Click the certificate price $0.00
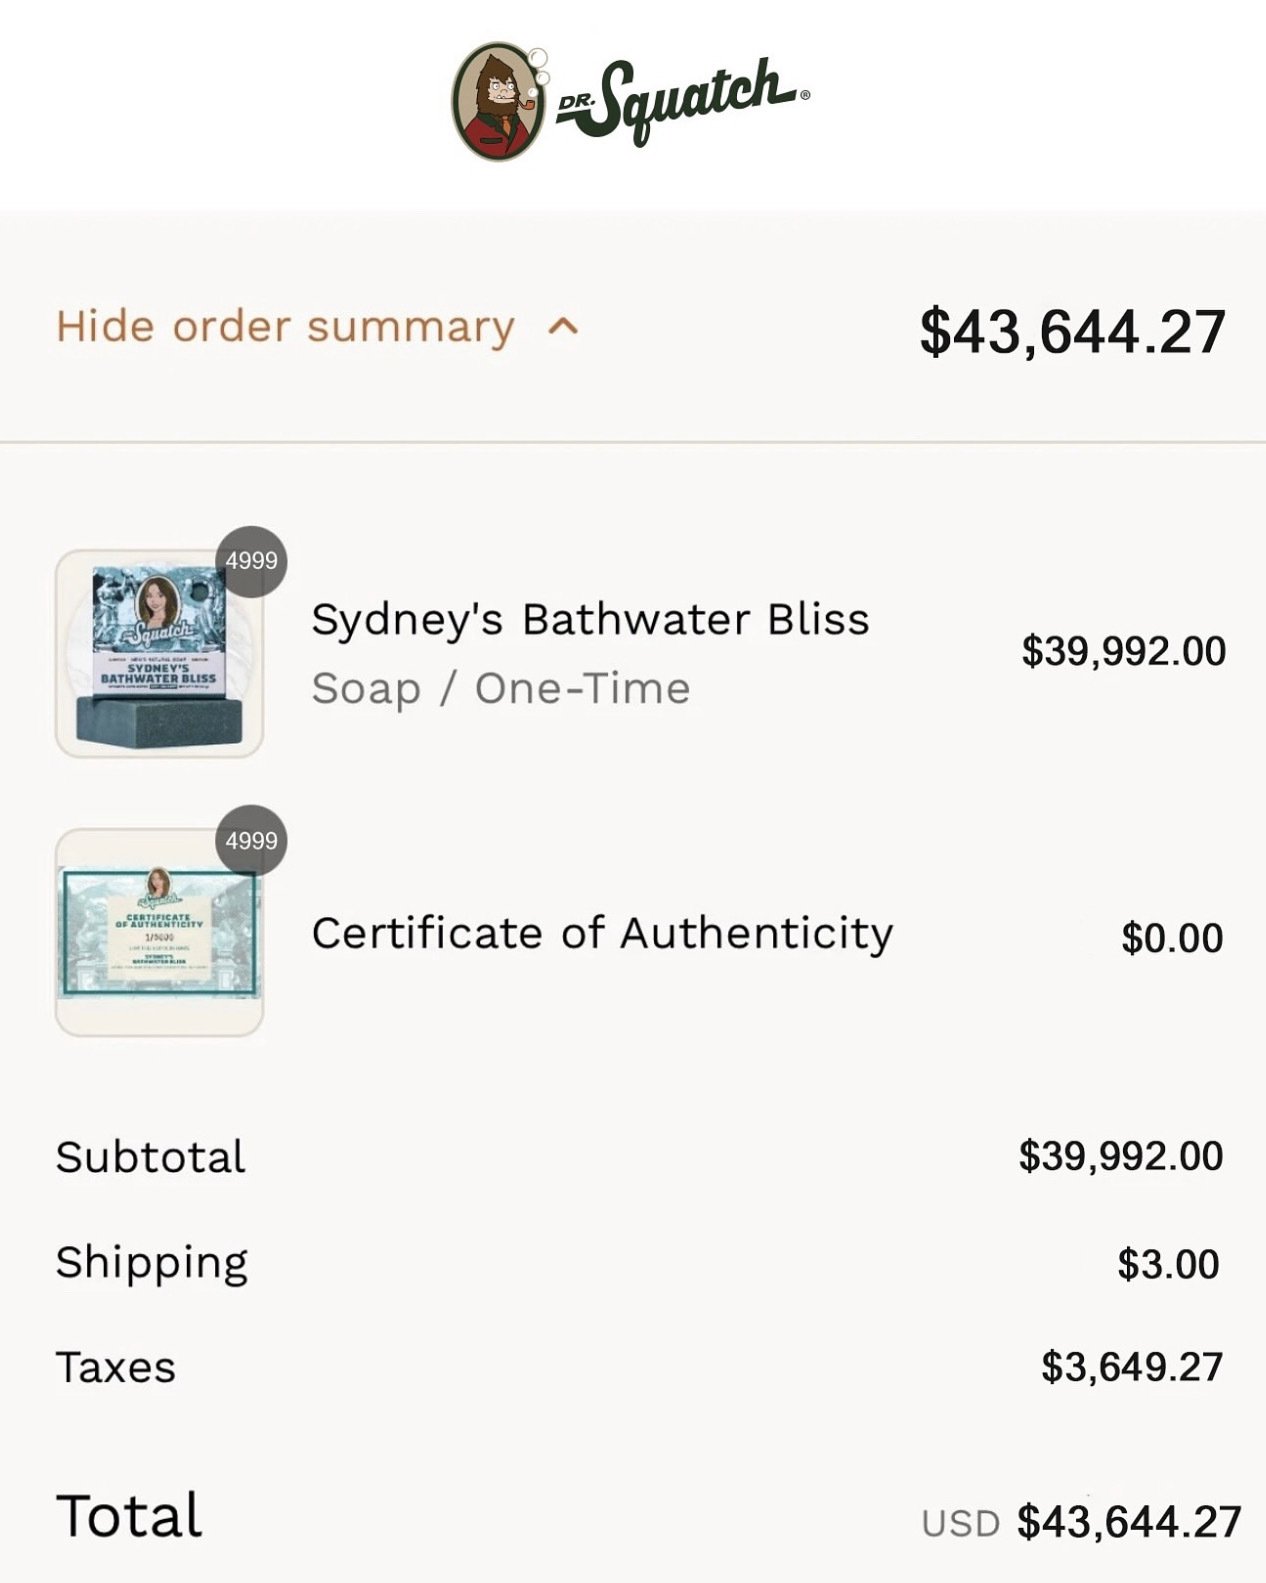1266x1583 pixels. pyautogui.click(x=1172, y=938)
